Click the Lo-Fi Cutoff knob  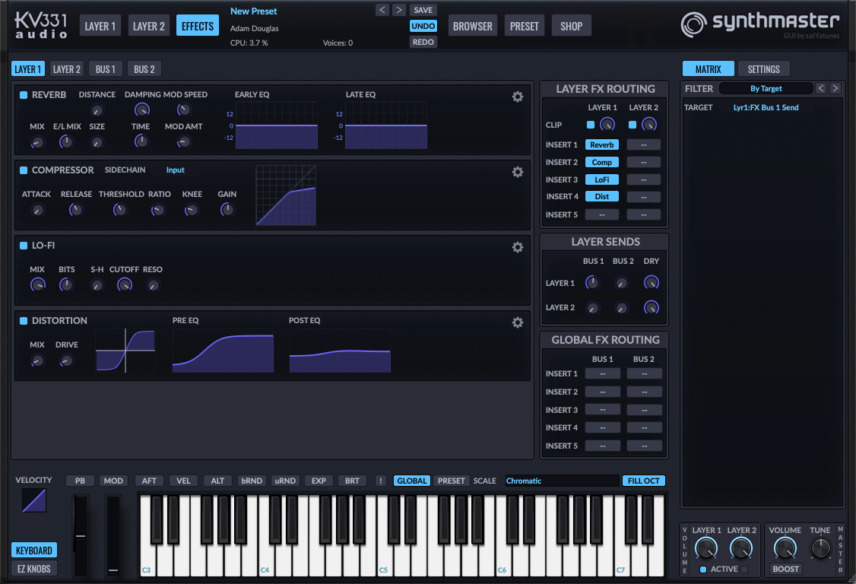click(x=124, y=284)
